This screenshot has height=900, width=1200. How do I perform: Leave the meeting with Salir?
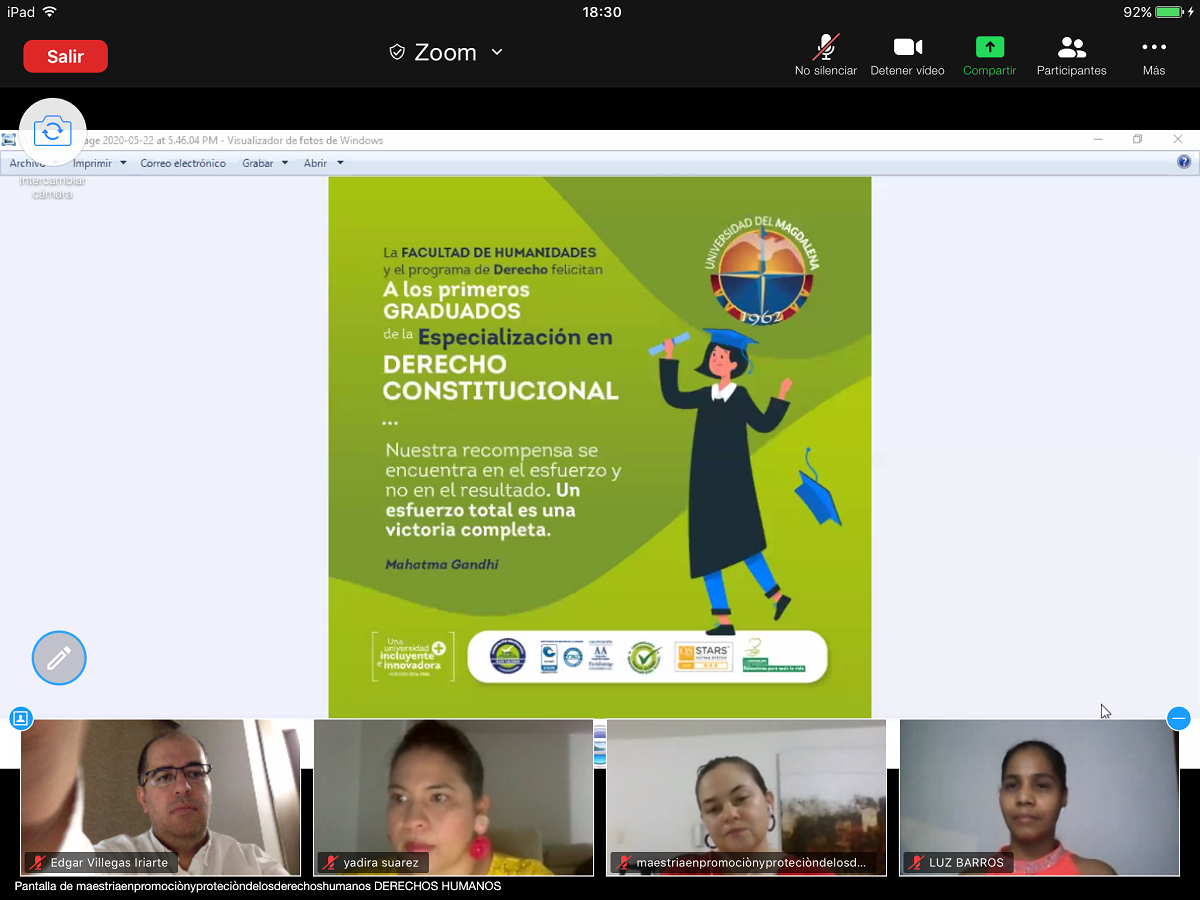pos(65,56)
